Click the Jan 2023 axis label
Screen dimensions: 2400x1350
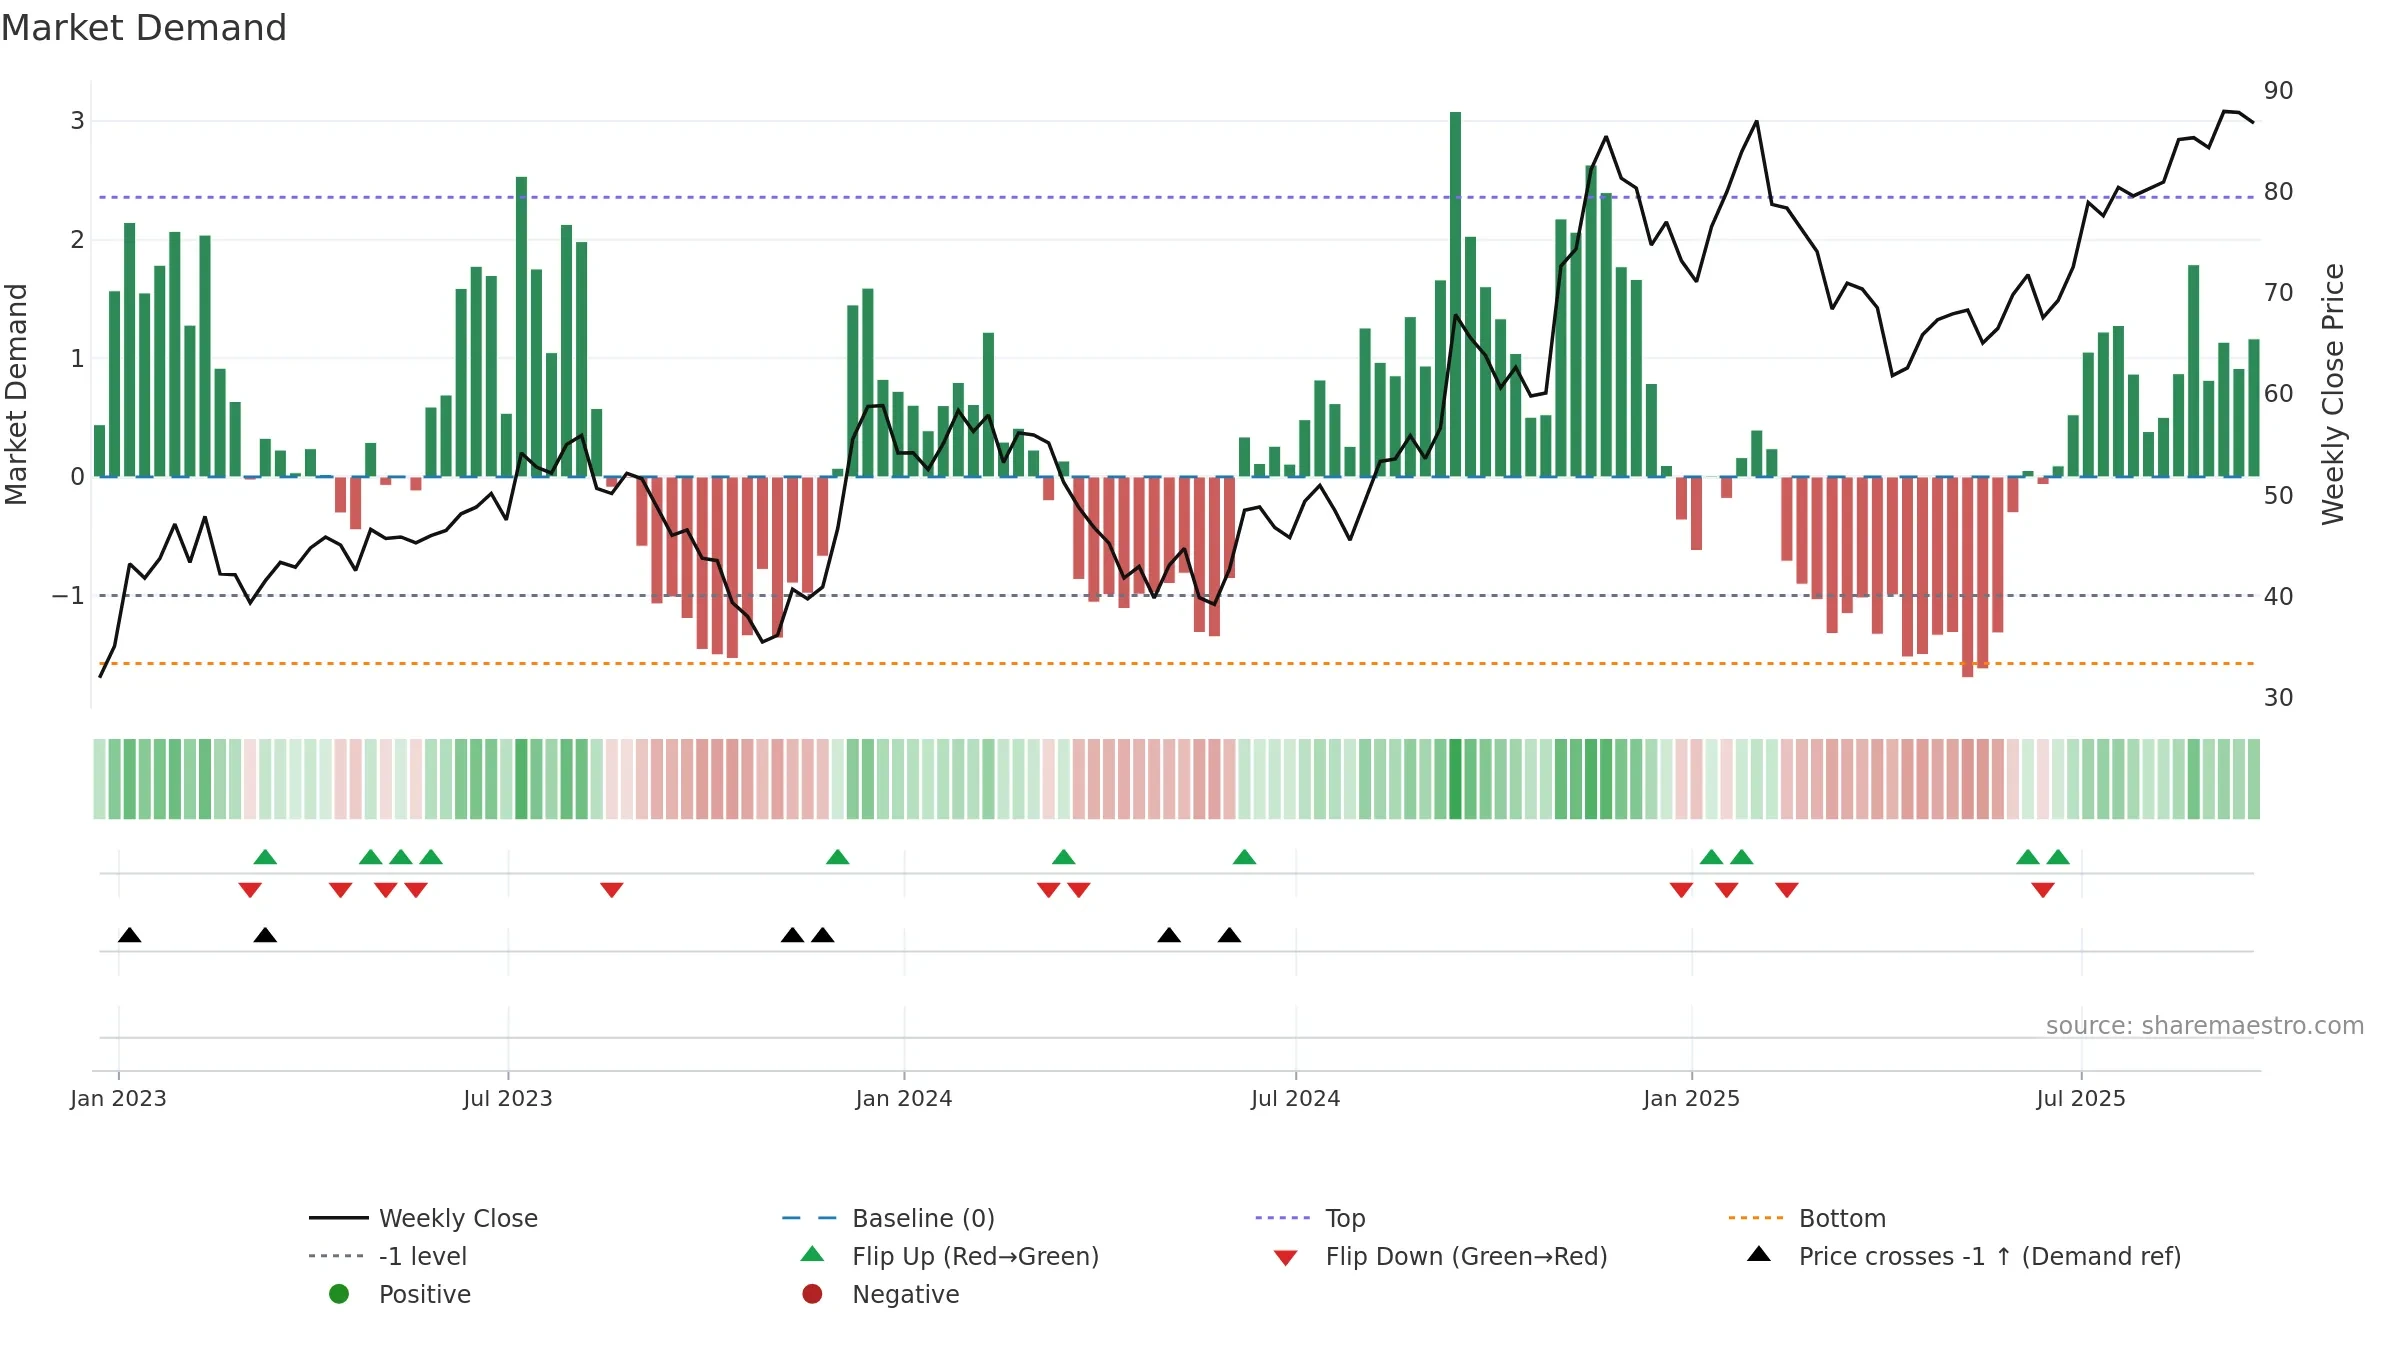click(x=118, y=1099)
